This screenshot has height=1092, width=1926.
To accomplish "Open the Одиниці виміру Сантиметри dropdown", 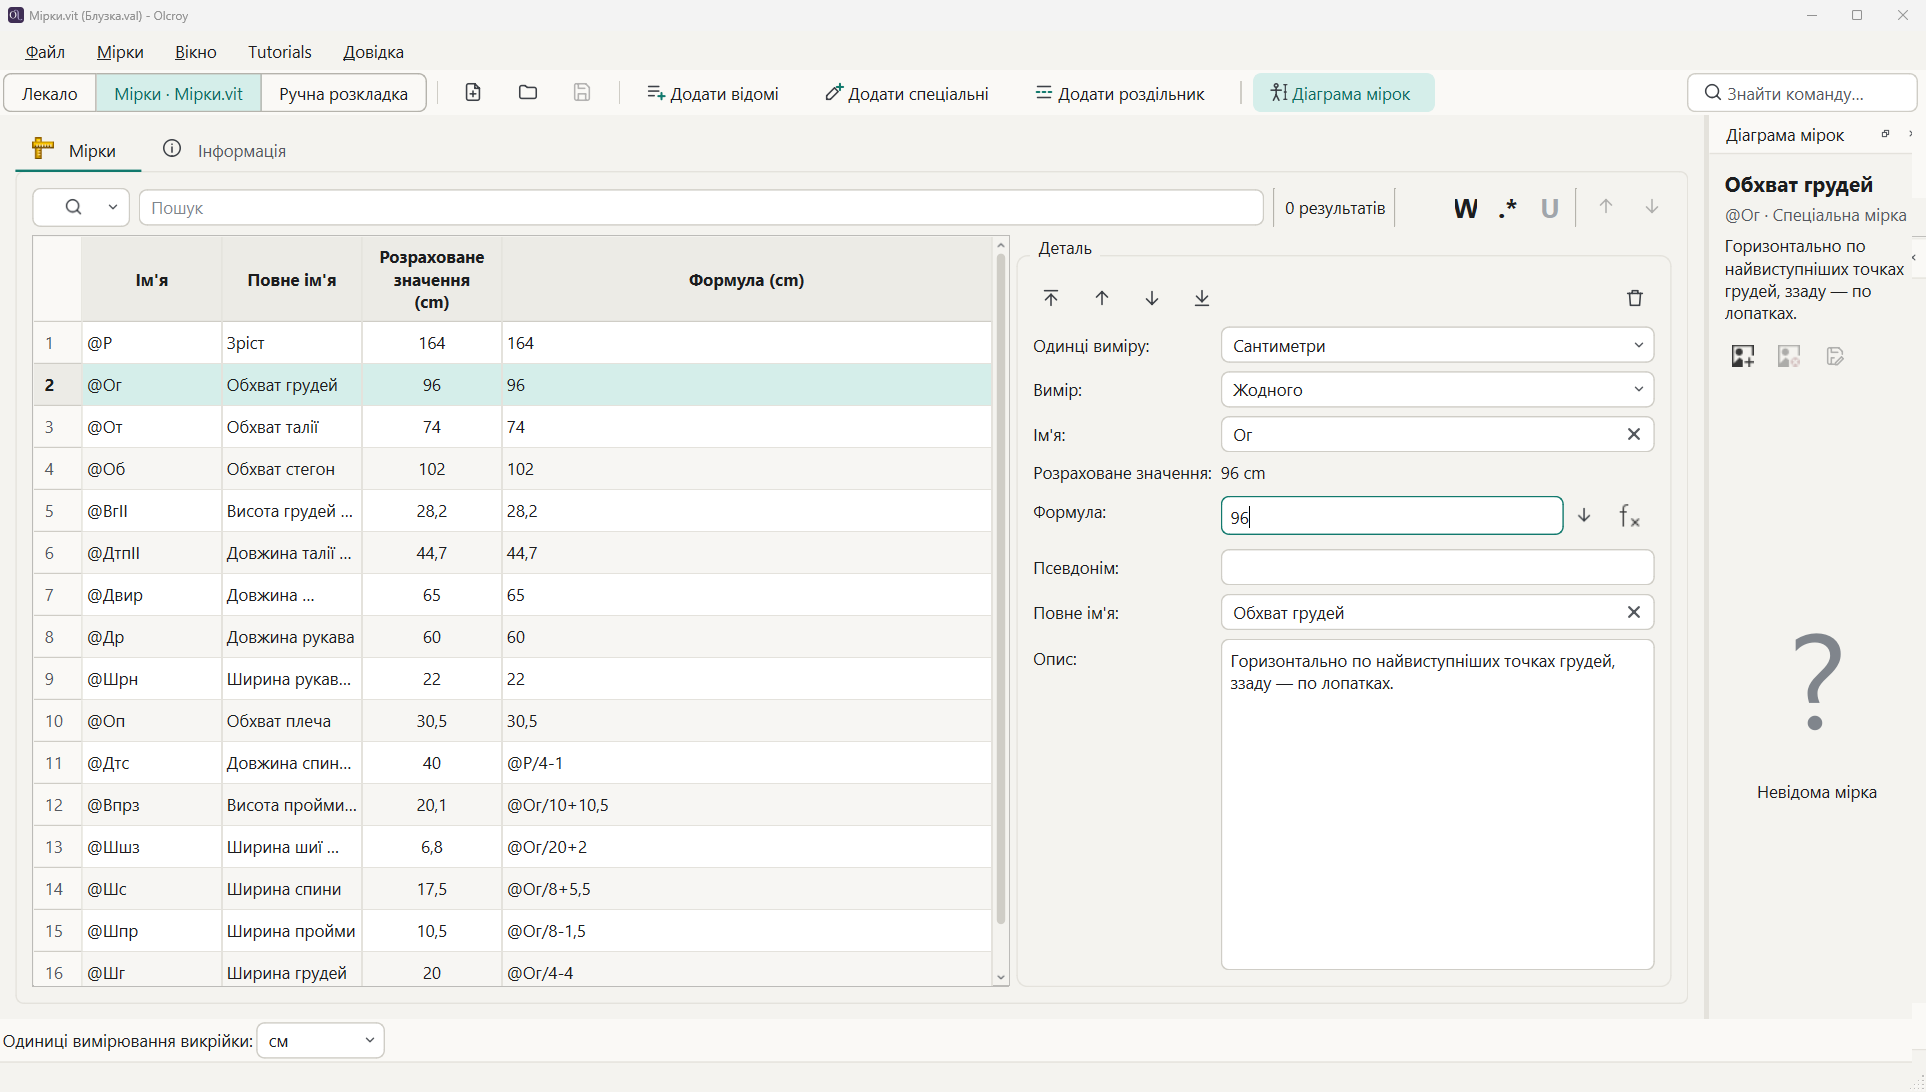I will pos(1437,345).
